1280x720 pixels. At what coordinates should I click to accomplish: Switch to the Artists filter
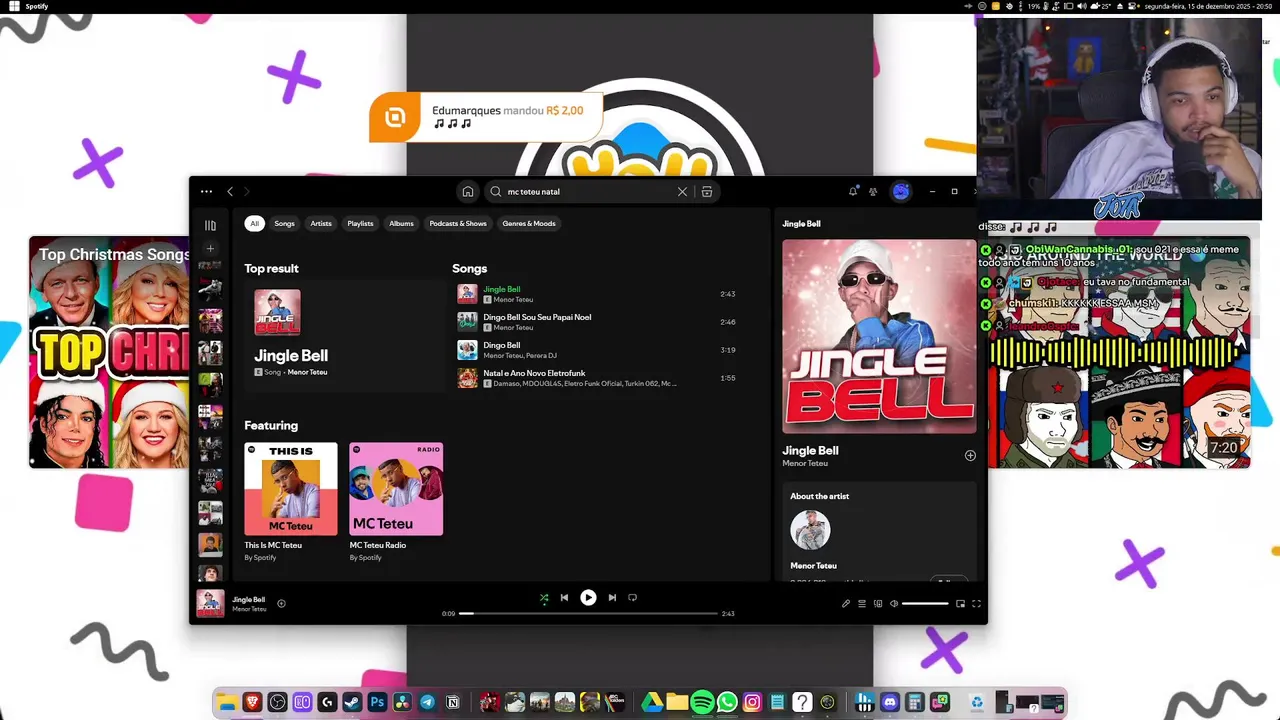coord(321,223)
